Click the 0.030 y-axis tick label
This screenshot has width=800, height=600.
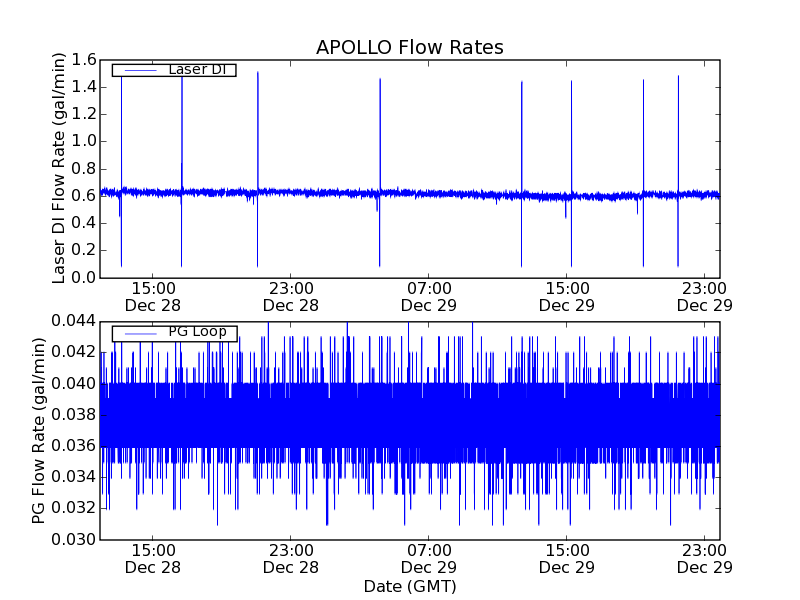click(73, 539)
